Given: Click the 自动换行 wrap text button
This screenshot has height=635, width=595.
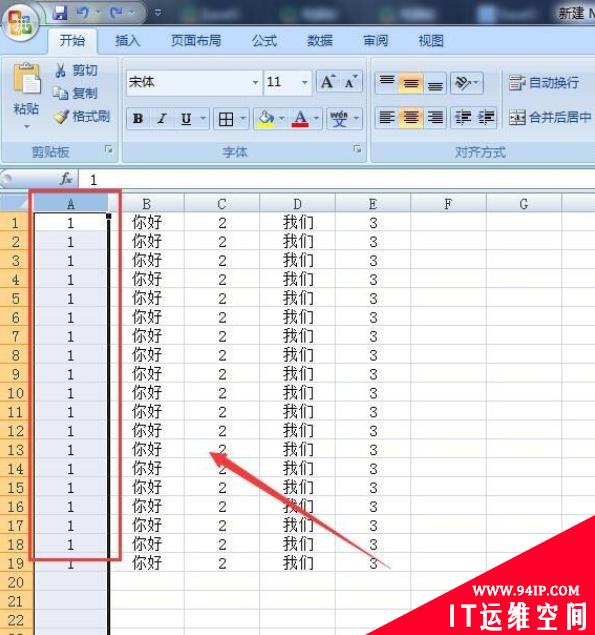Looking at the screenshot, I should tap(544, 83).
